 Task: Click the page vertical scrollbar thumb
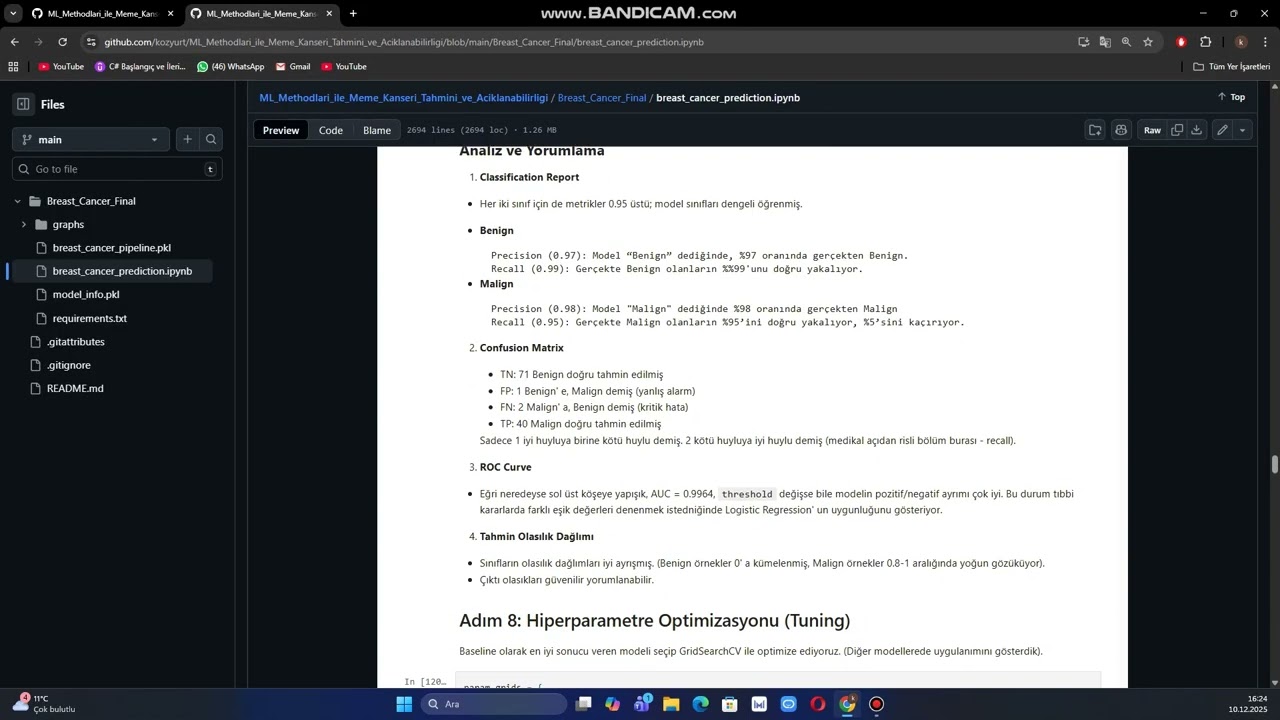[1275, 466]
